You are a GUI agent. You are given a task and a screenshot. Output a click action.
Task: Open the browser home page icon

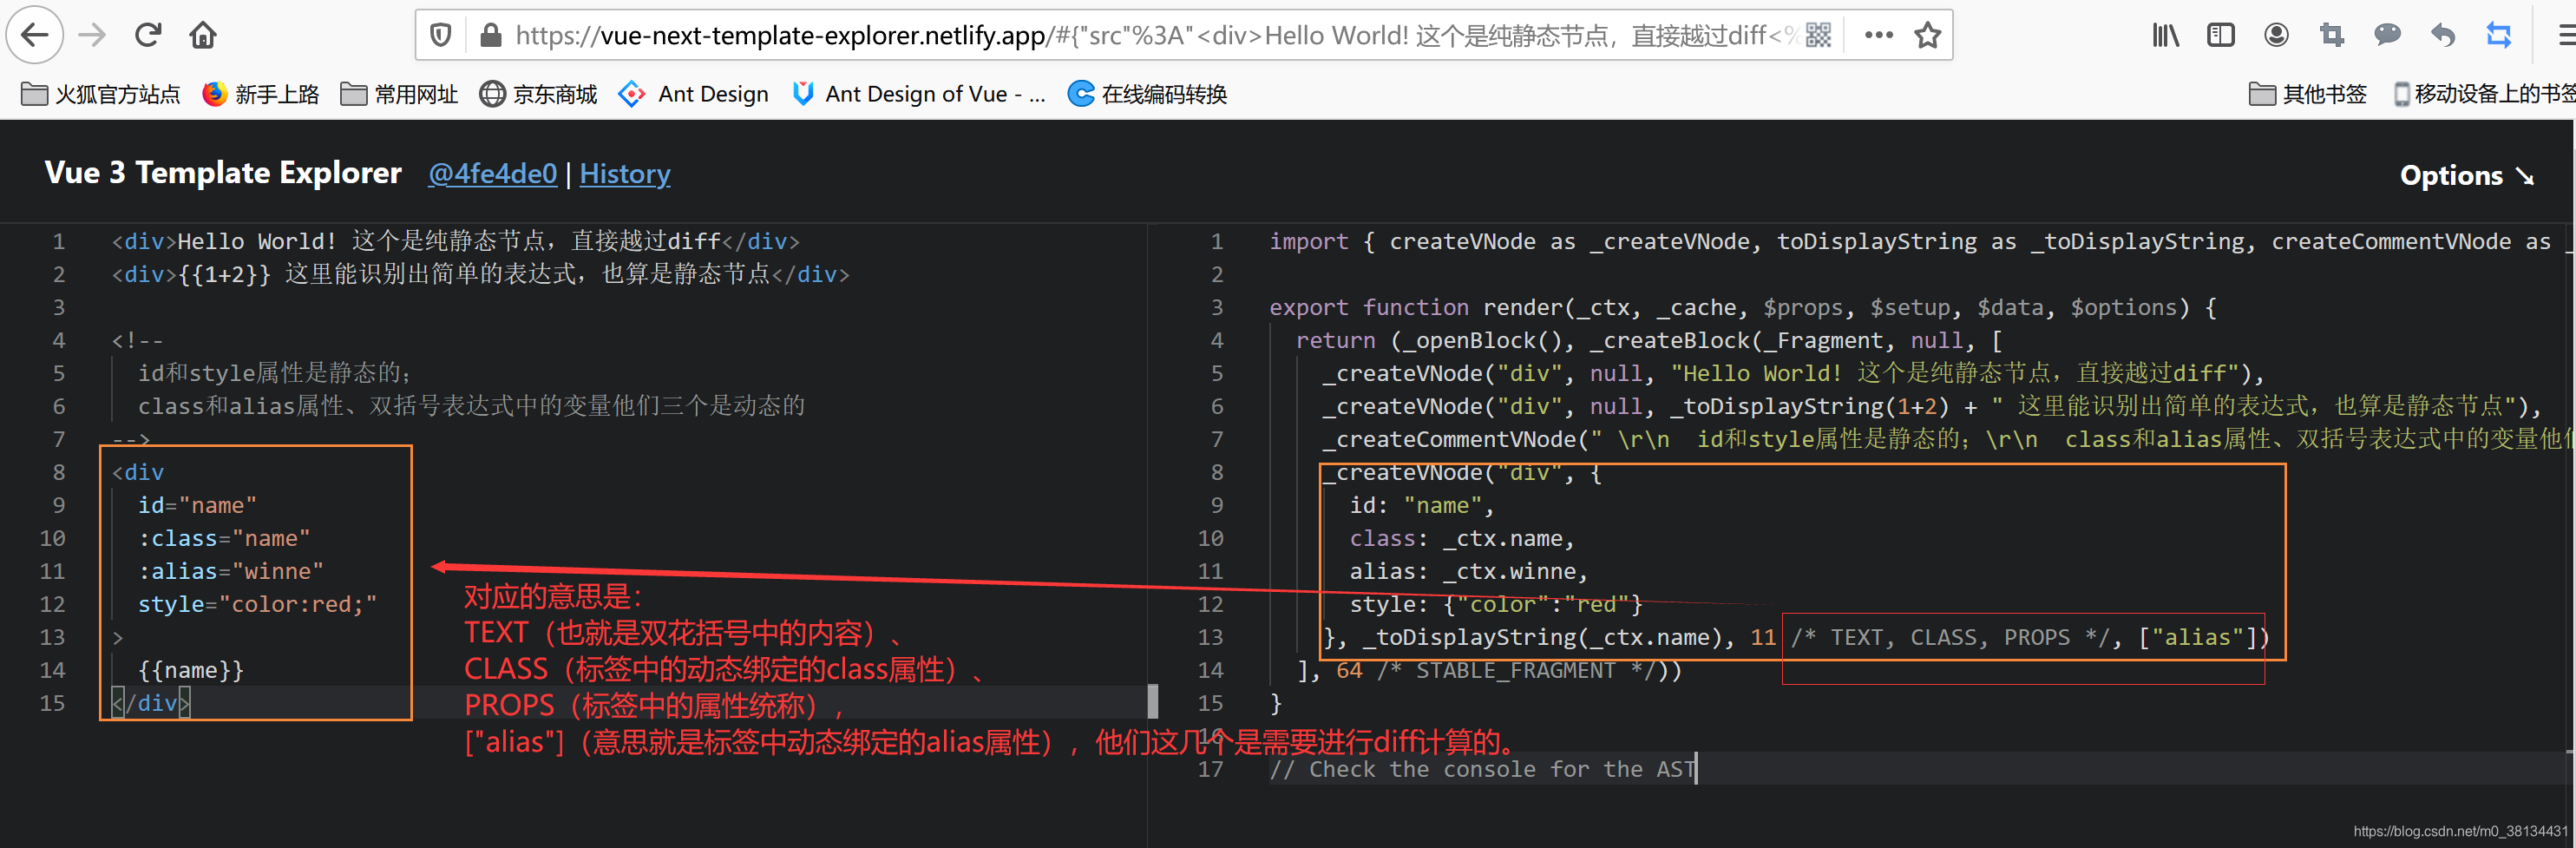[x=203, y=36]
